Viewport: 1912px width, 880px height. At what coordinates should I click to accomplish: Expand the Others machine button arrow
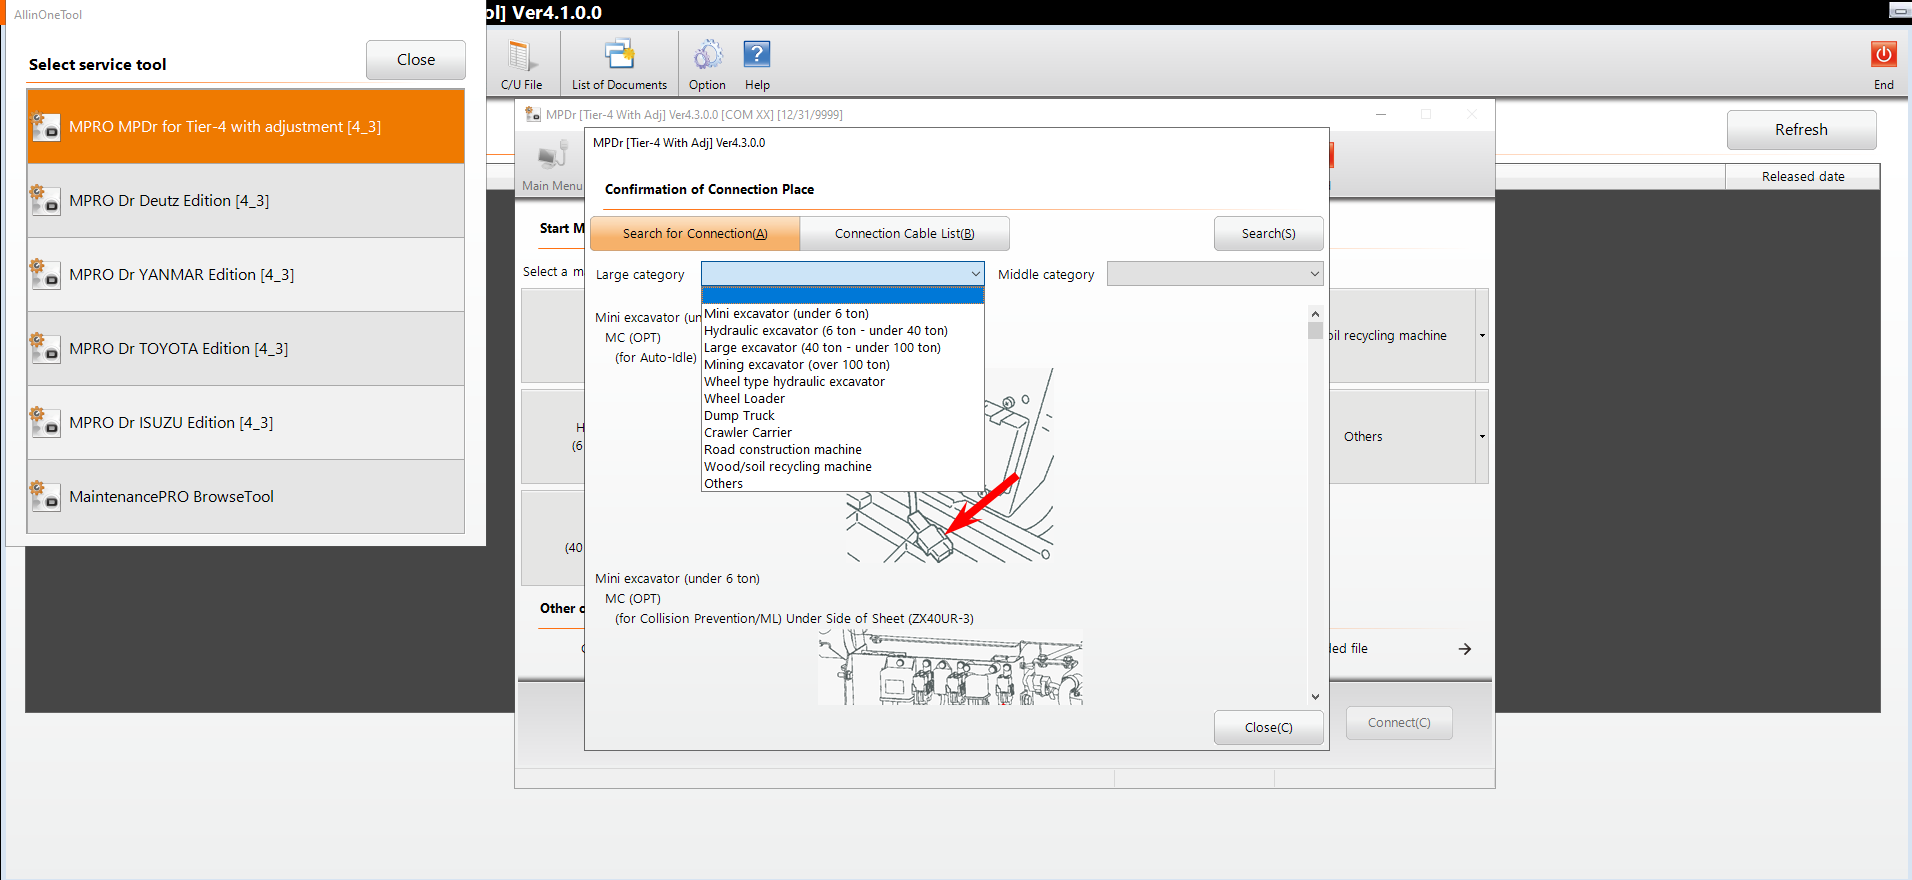pyautogui.click(x=1482, y=437)
